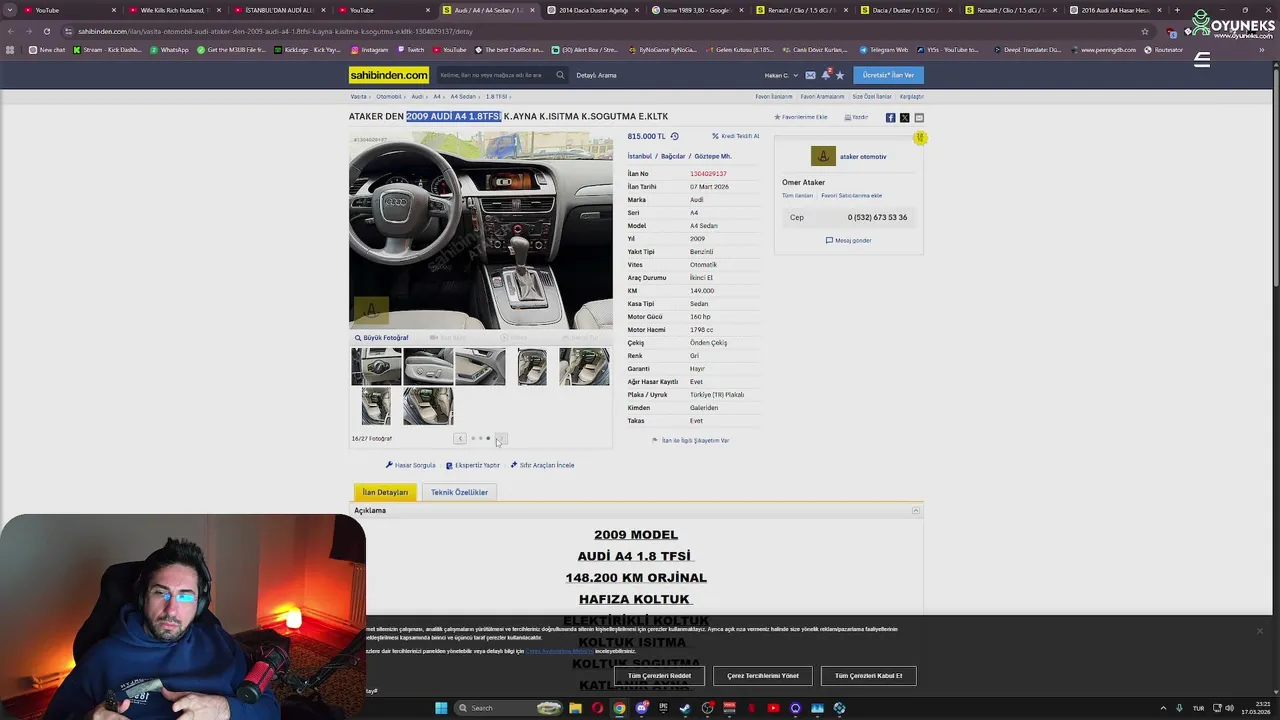Click Kredi Teklifi Al link
Image resolution: width=1280 pixels, height=720 pixels.
coord(735,136)
